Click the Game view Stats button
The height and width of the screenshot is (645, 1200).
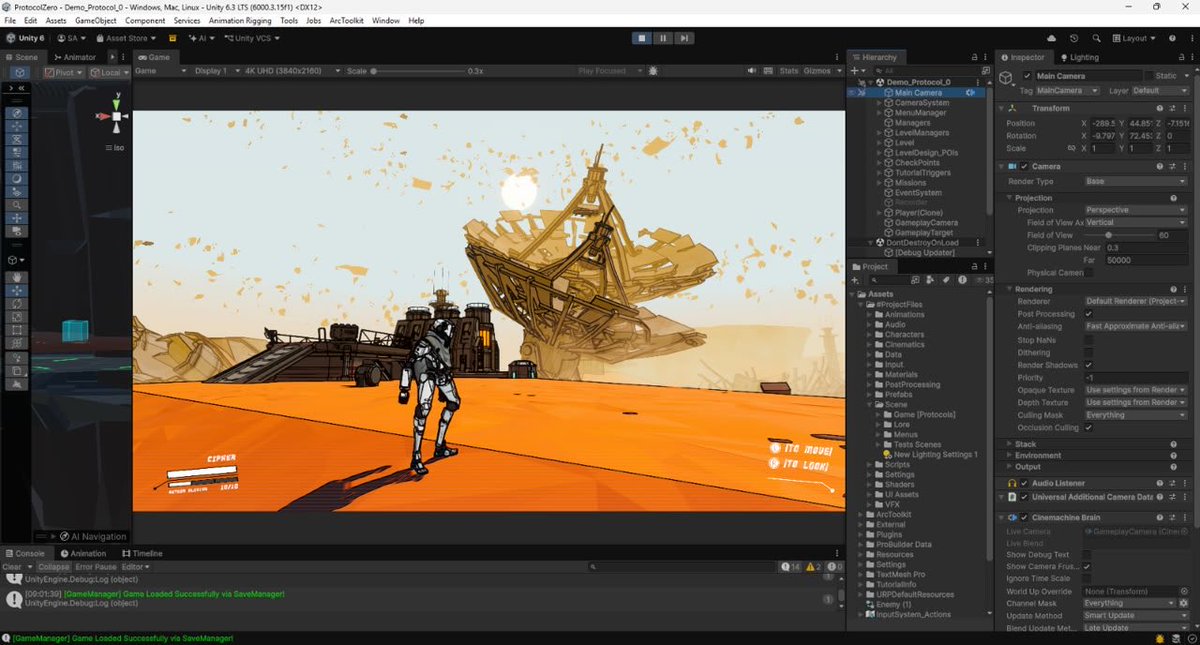(789, 71)
